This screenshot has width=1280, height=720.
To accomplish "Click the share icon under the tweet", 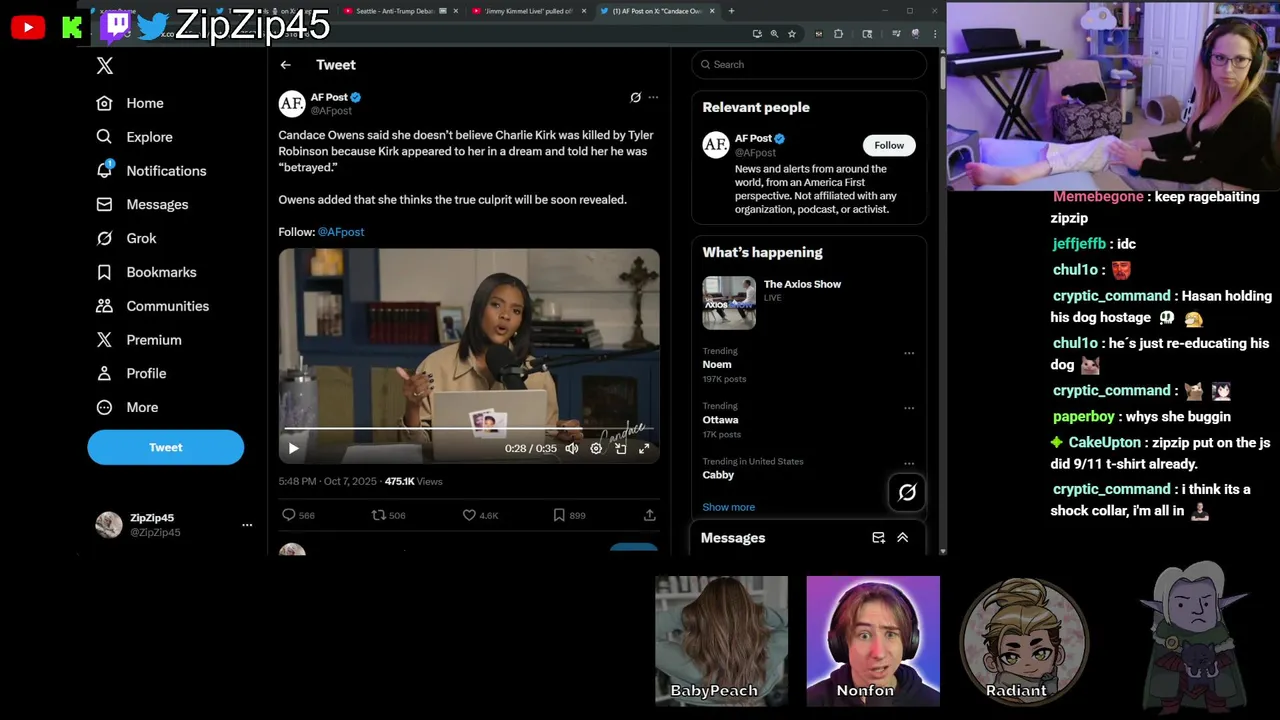I will pyautogui.click(x=649, y=515).
